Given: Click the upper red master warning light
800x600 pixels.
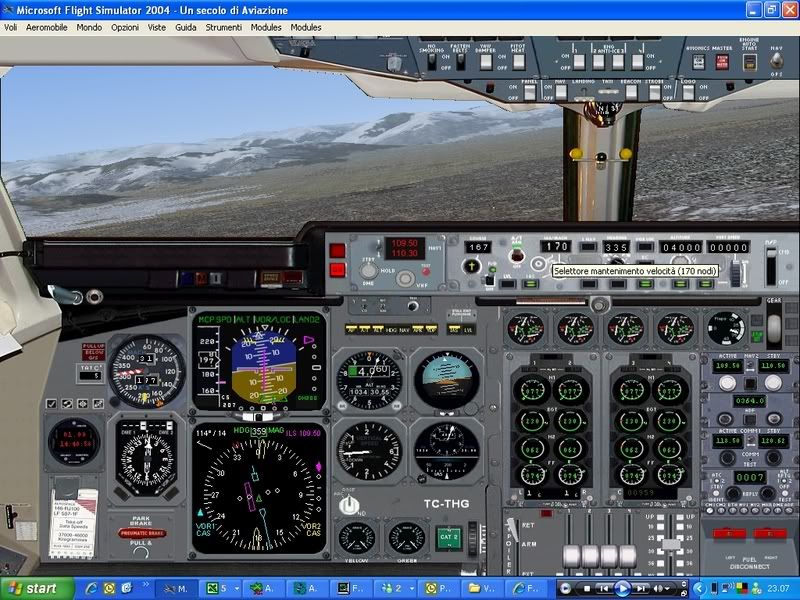Looking at the screenshot, I should coord(337,251).
